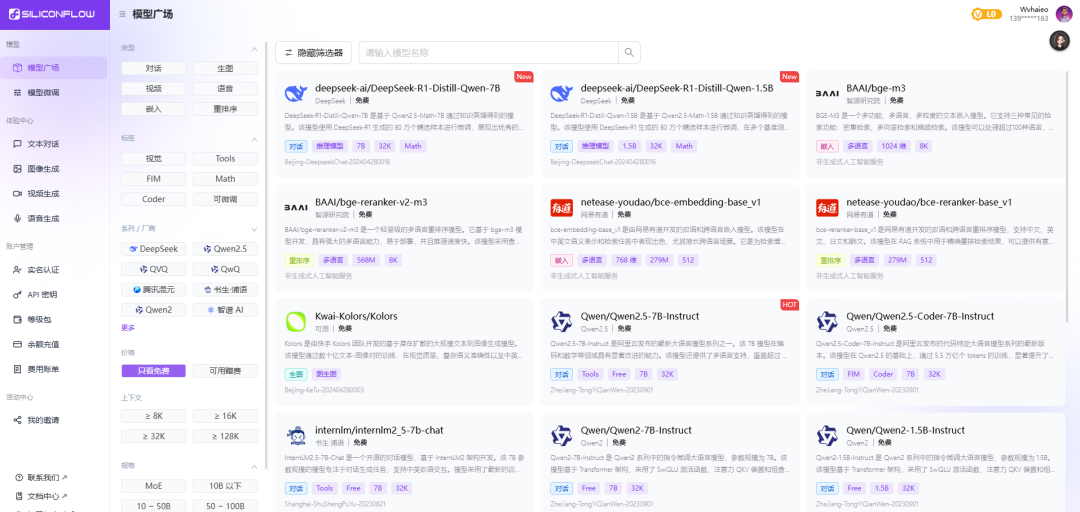This screenshot has height=512, width=1080.
Task: Click the 文本对话 chat bubble icon
Action: (18, 144)
